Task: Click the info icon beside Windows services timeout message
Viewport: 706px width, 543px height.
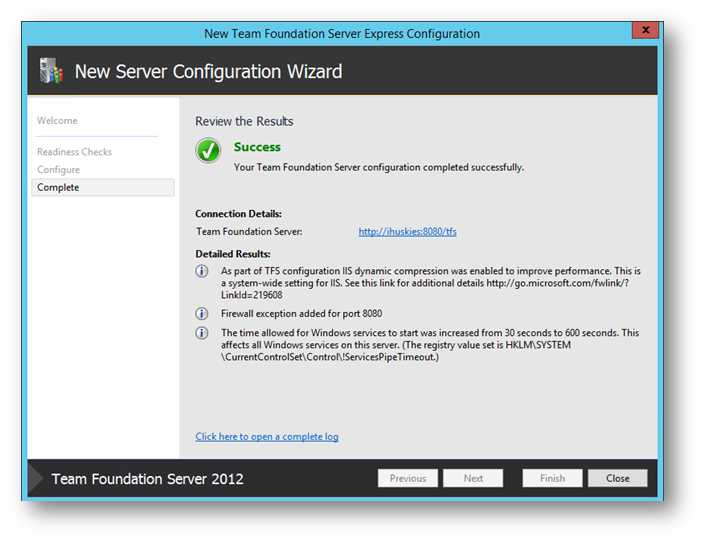Action: (x=202, y=333)
